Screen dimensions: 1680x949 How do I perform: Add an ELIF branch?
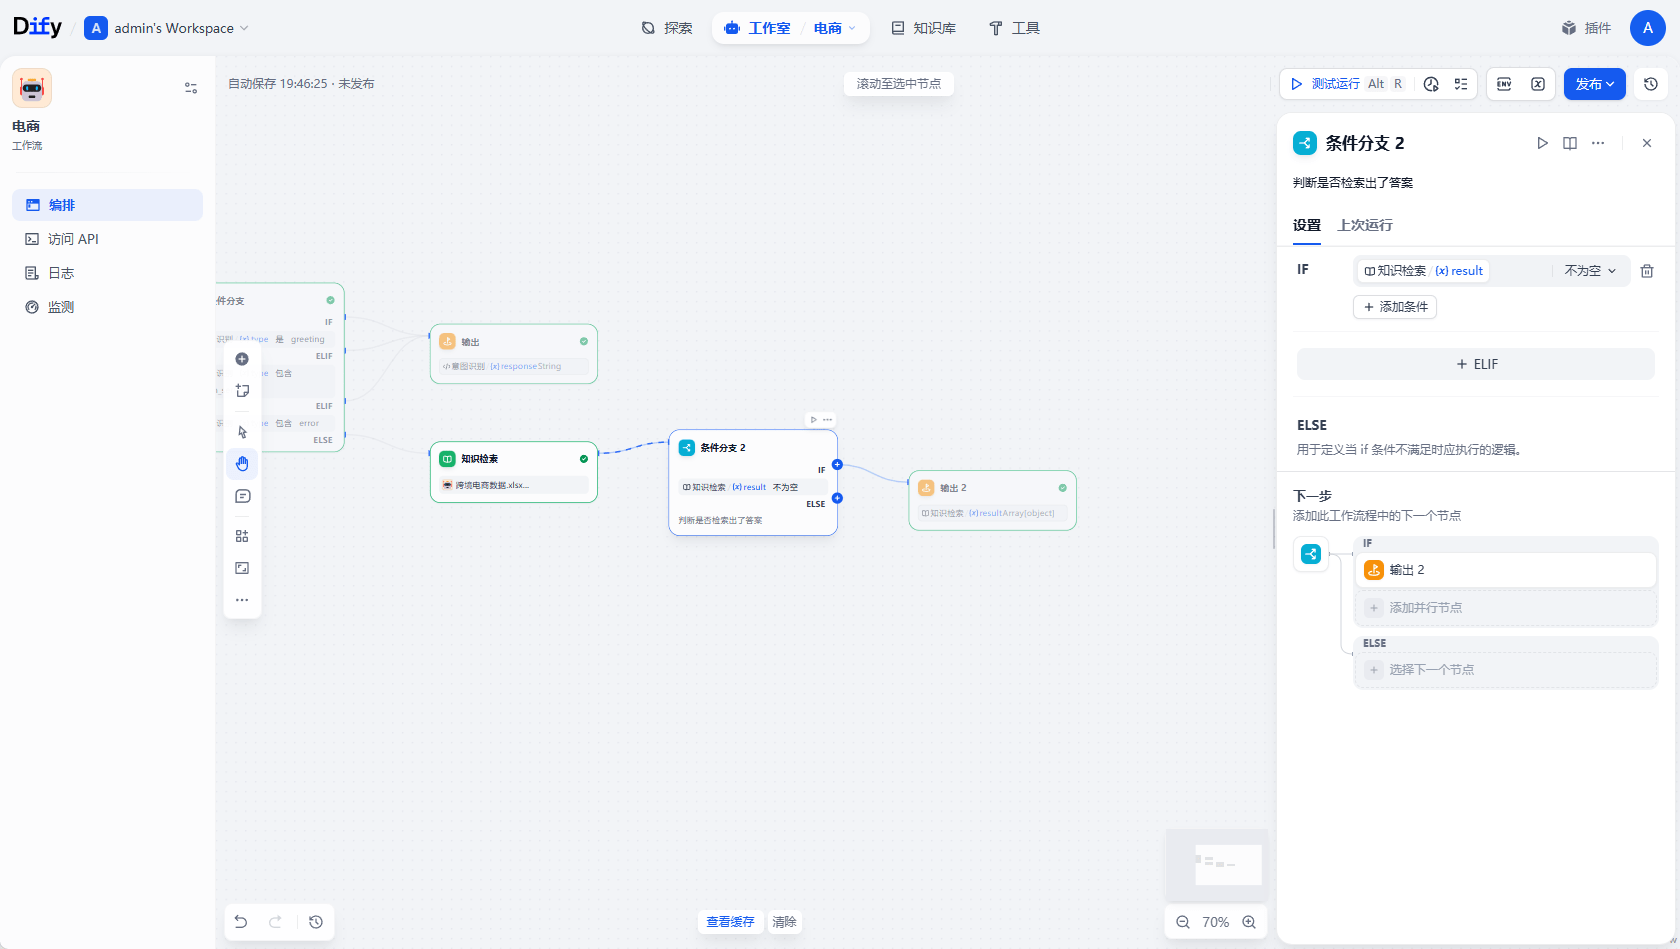[1476, 364]
